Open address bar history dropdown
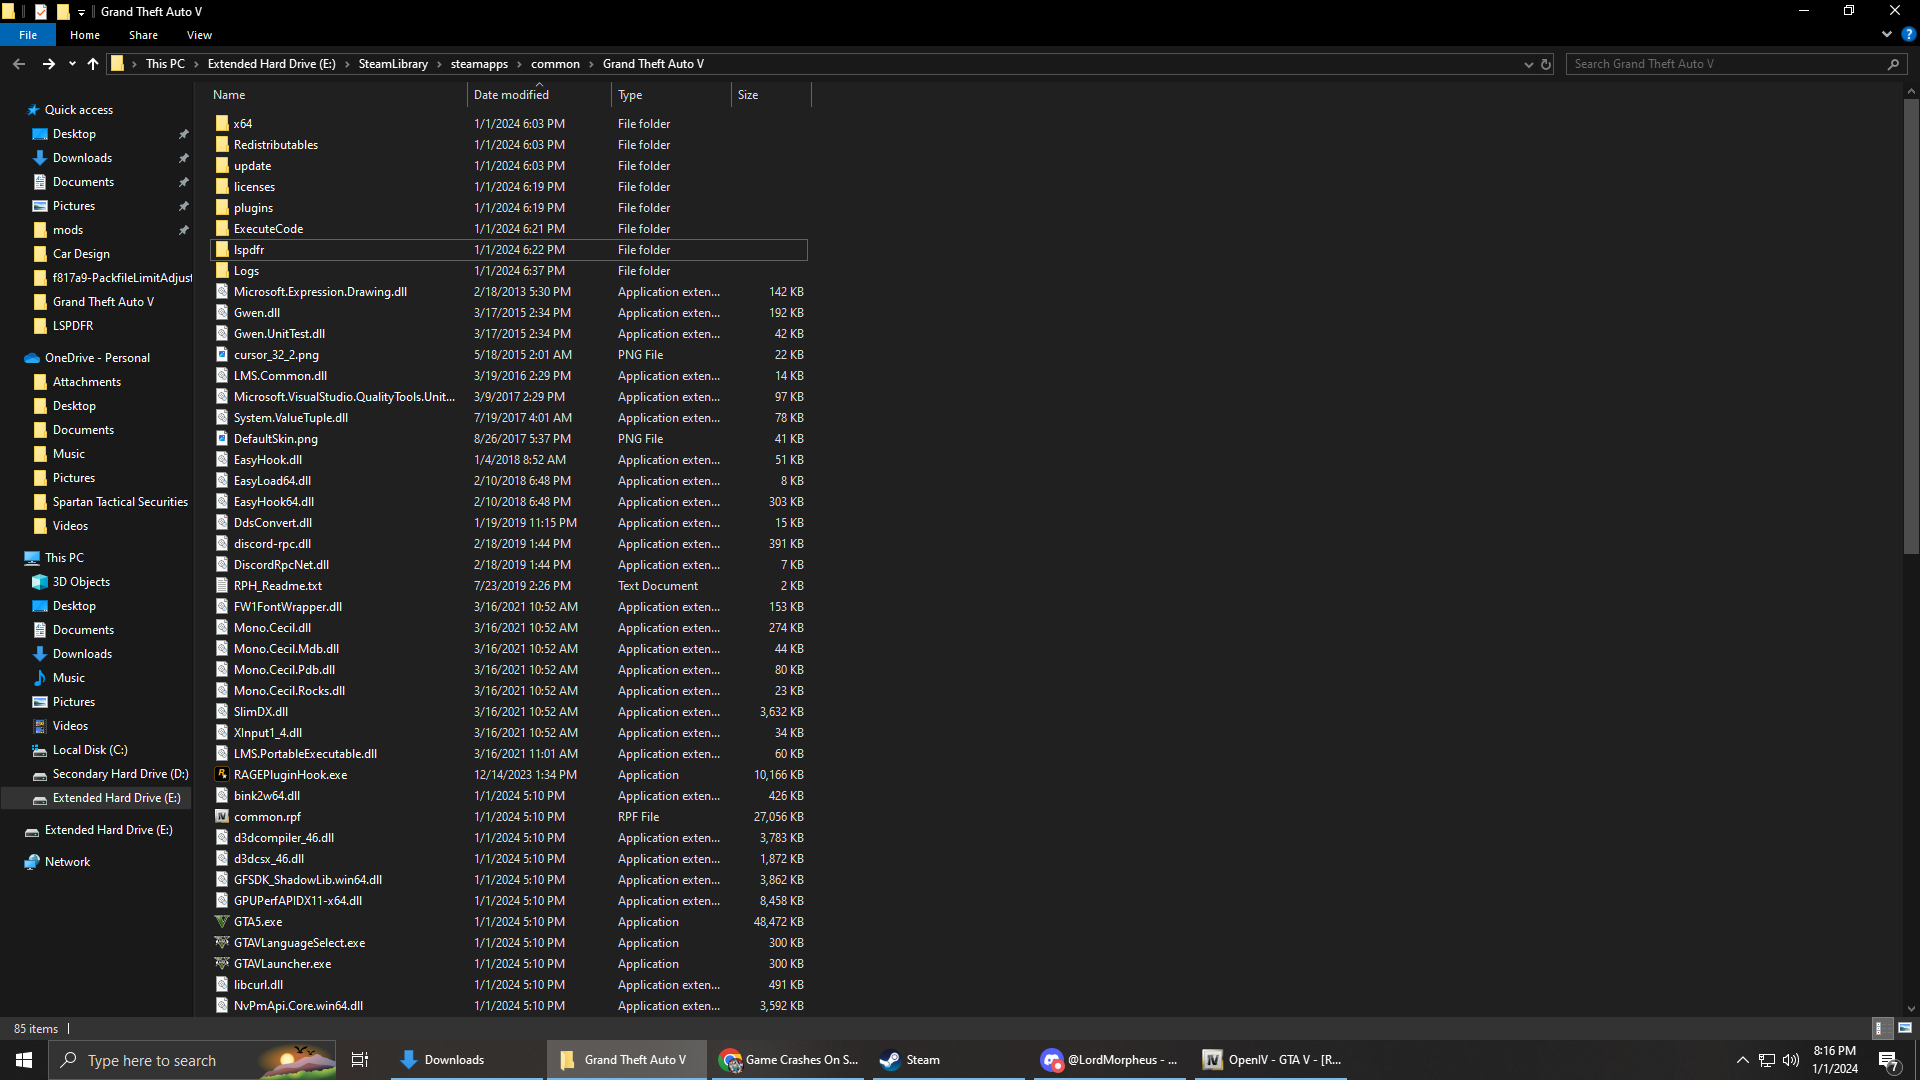Image resolution: width=1920 pixels, height=1080 pixels. click(x=1528, y=64)
